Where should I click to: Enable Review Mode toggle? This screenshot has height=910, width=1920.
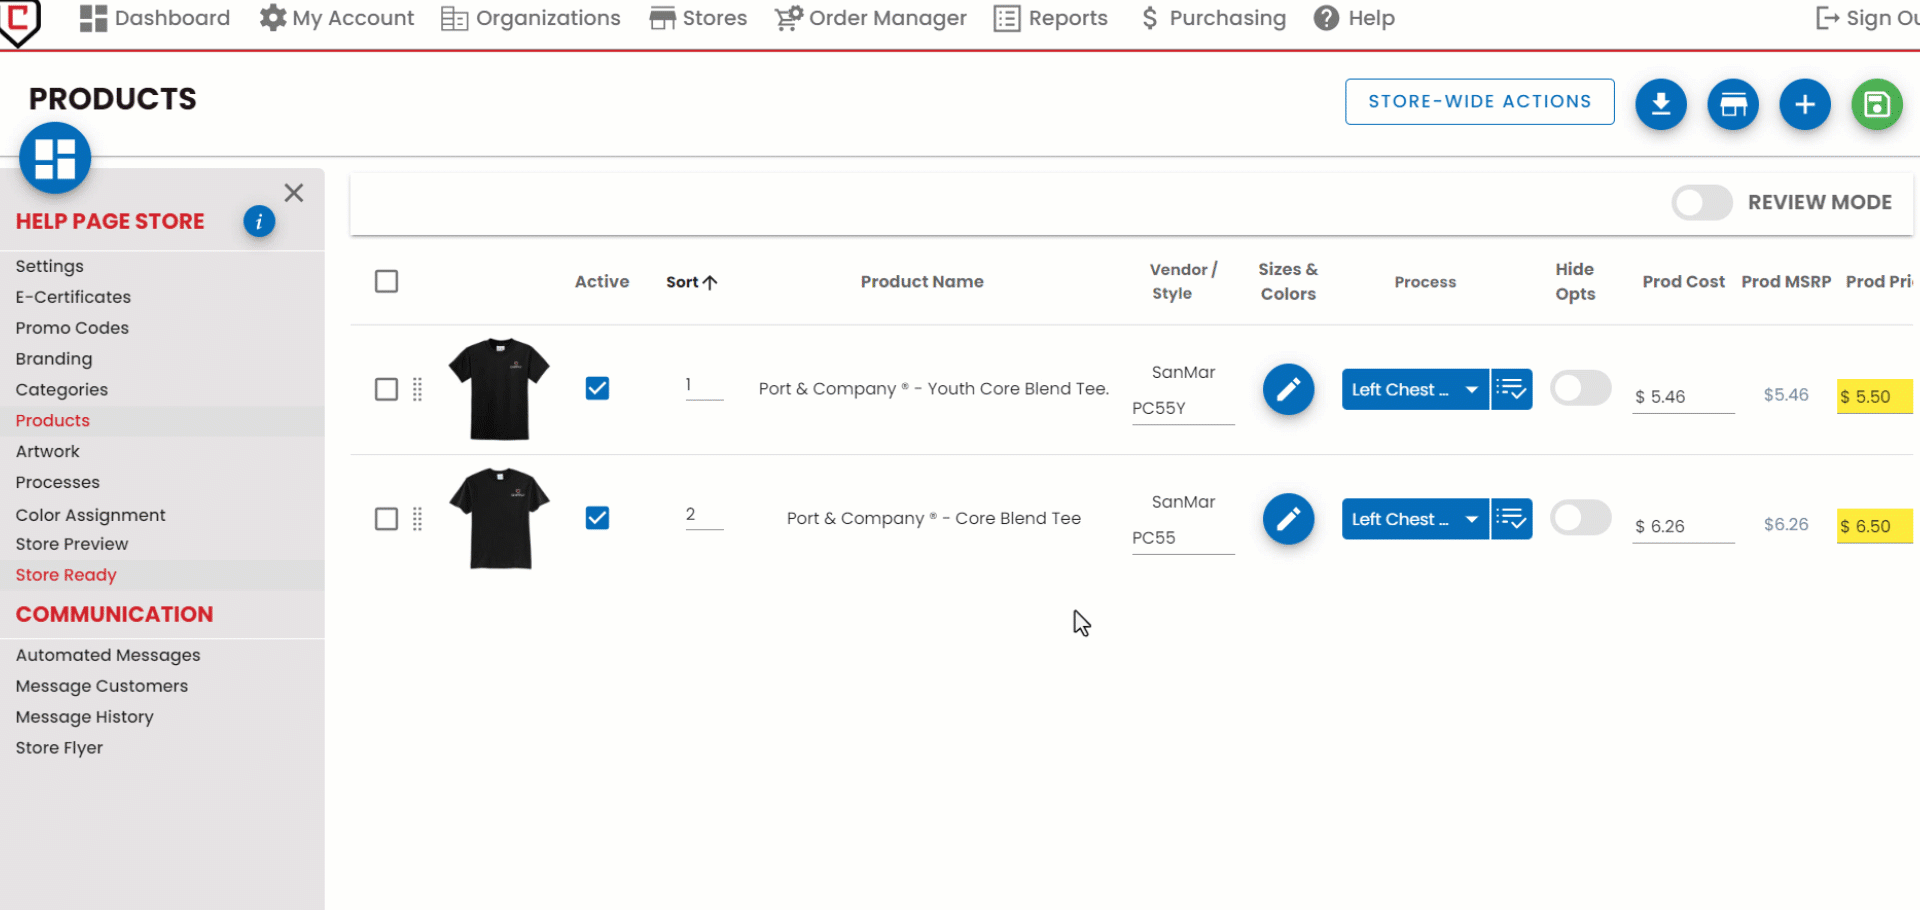click(1701, 203)
